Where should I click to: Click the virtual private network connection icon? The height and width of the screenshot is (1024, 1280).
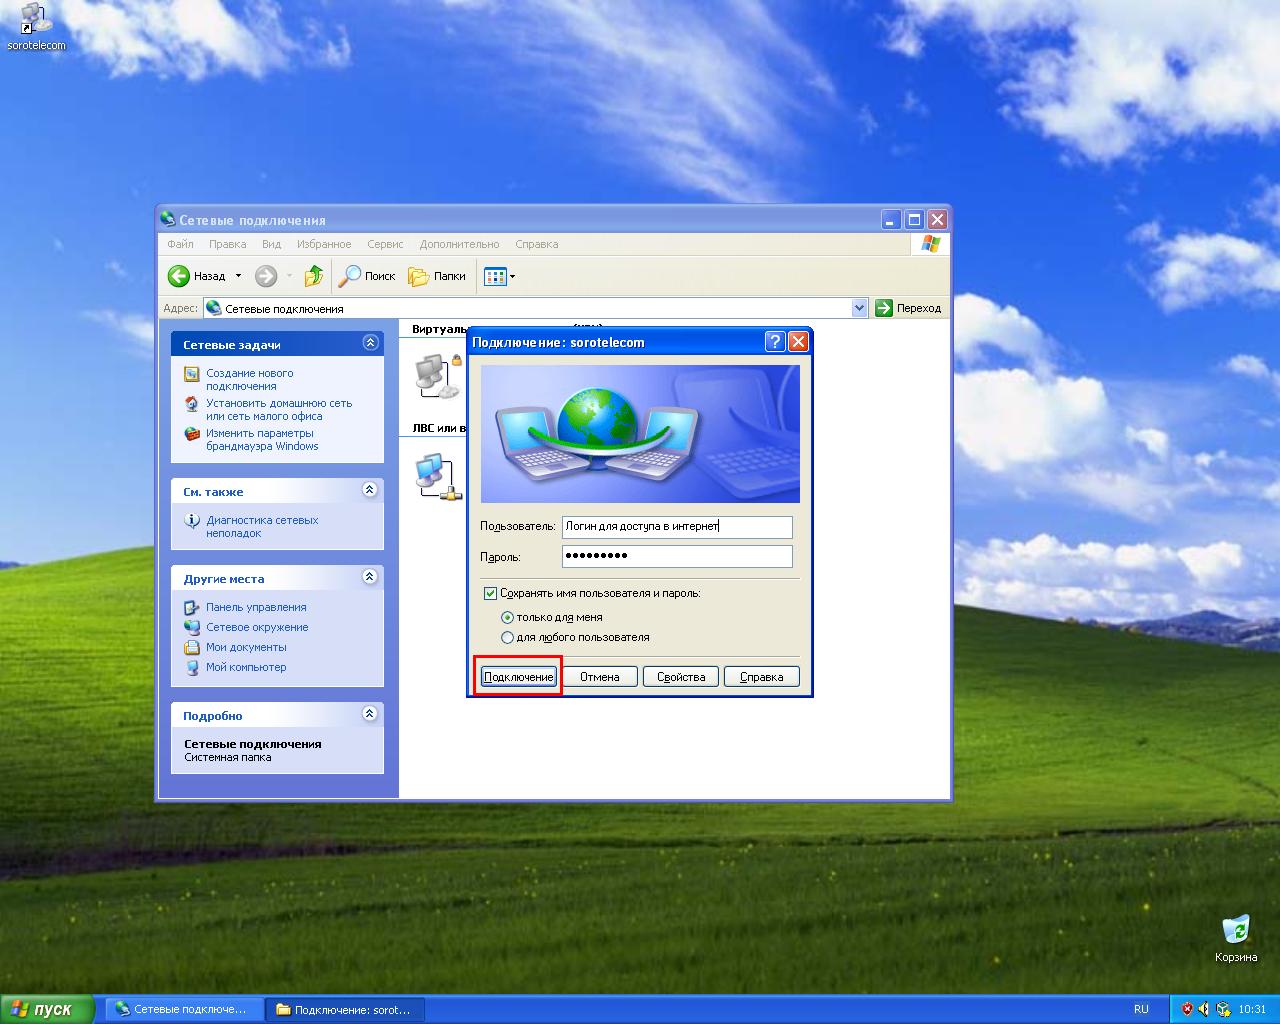[x=437, y=376]
